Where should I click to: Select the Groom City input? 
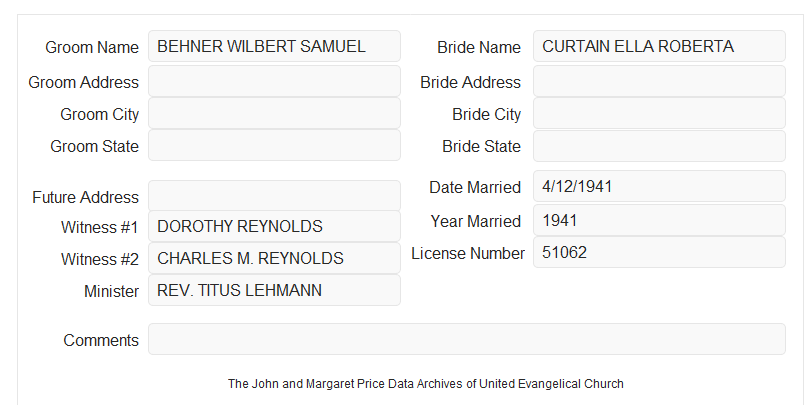click(274, 113)
